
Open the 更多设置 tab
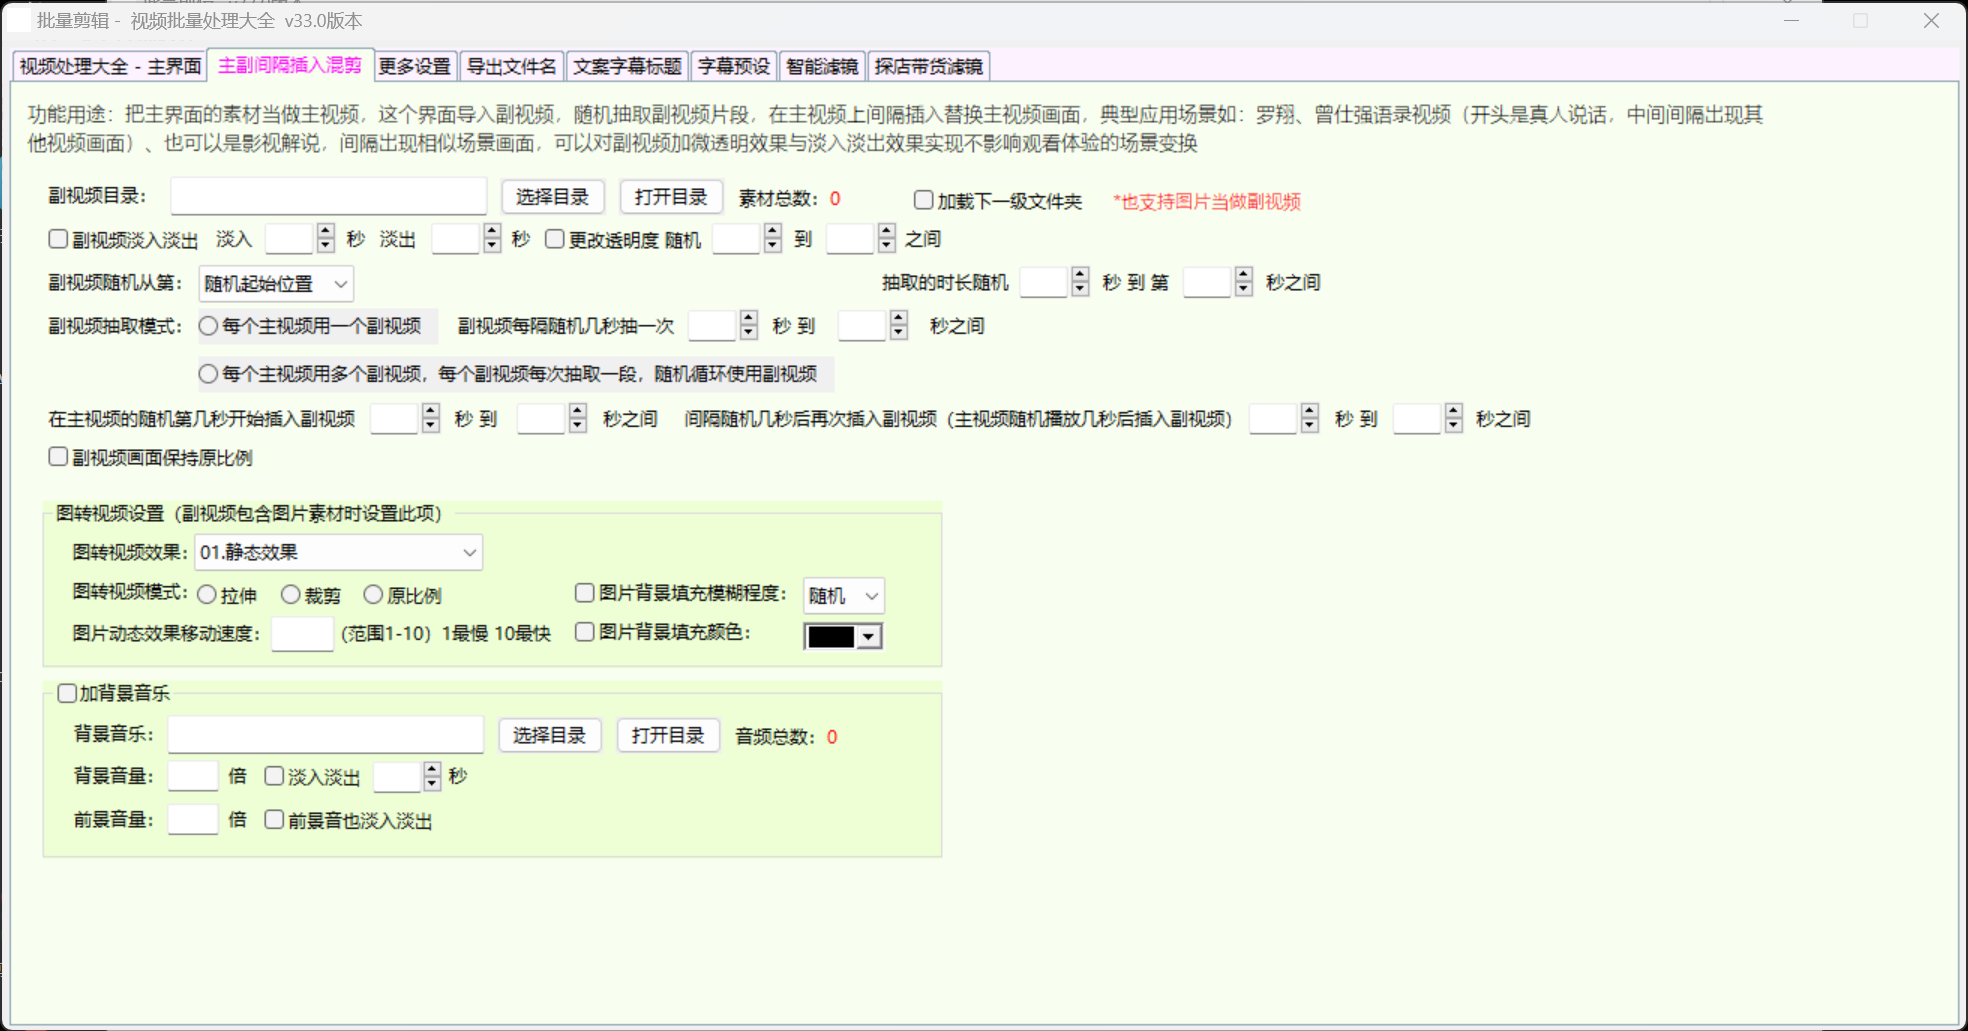[x=415, y=66]
